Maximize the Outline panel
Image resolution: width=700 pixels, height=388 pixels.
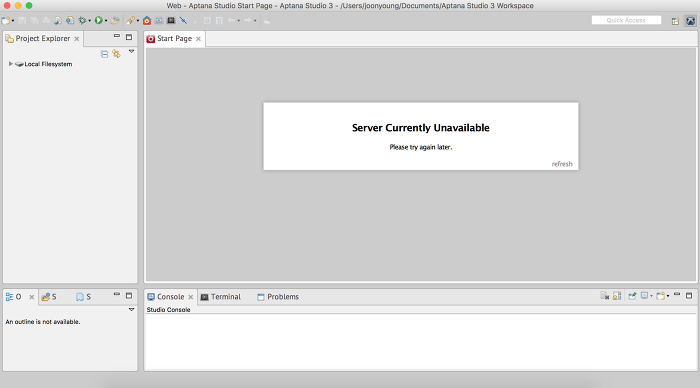coord(129,295)
